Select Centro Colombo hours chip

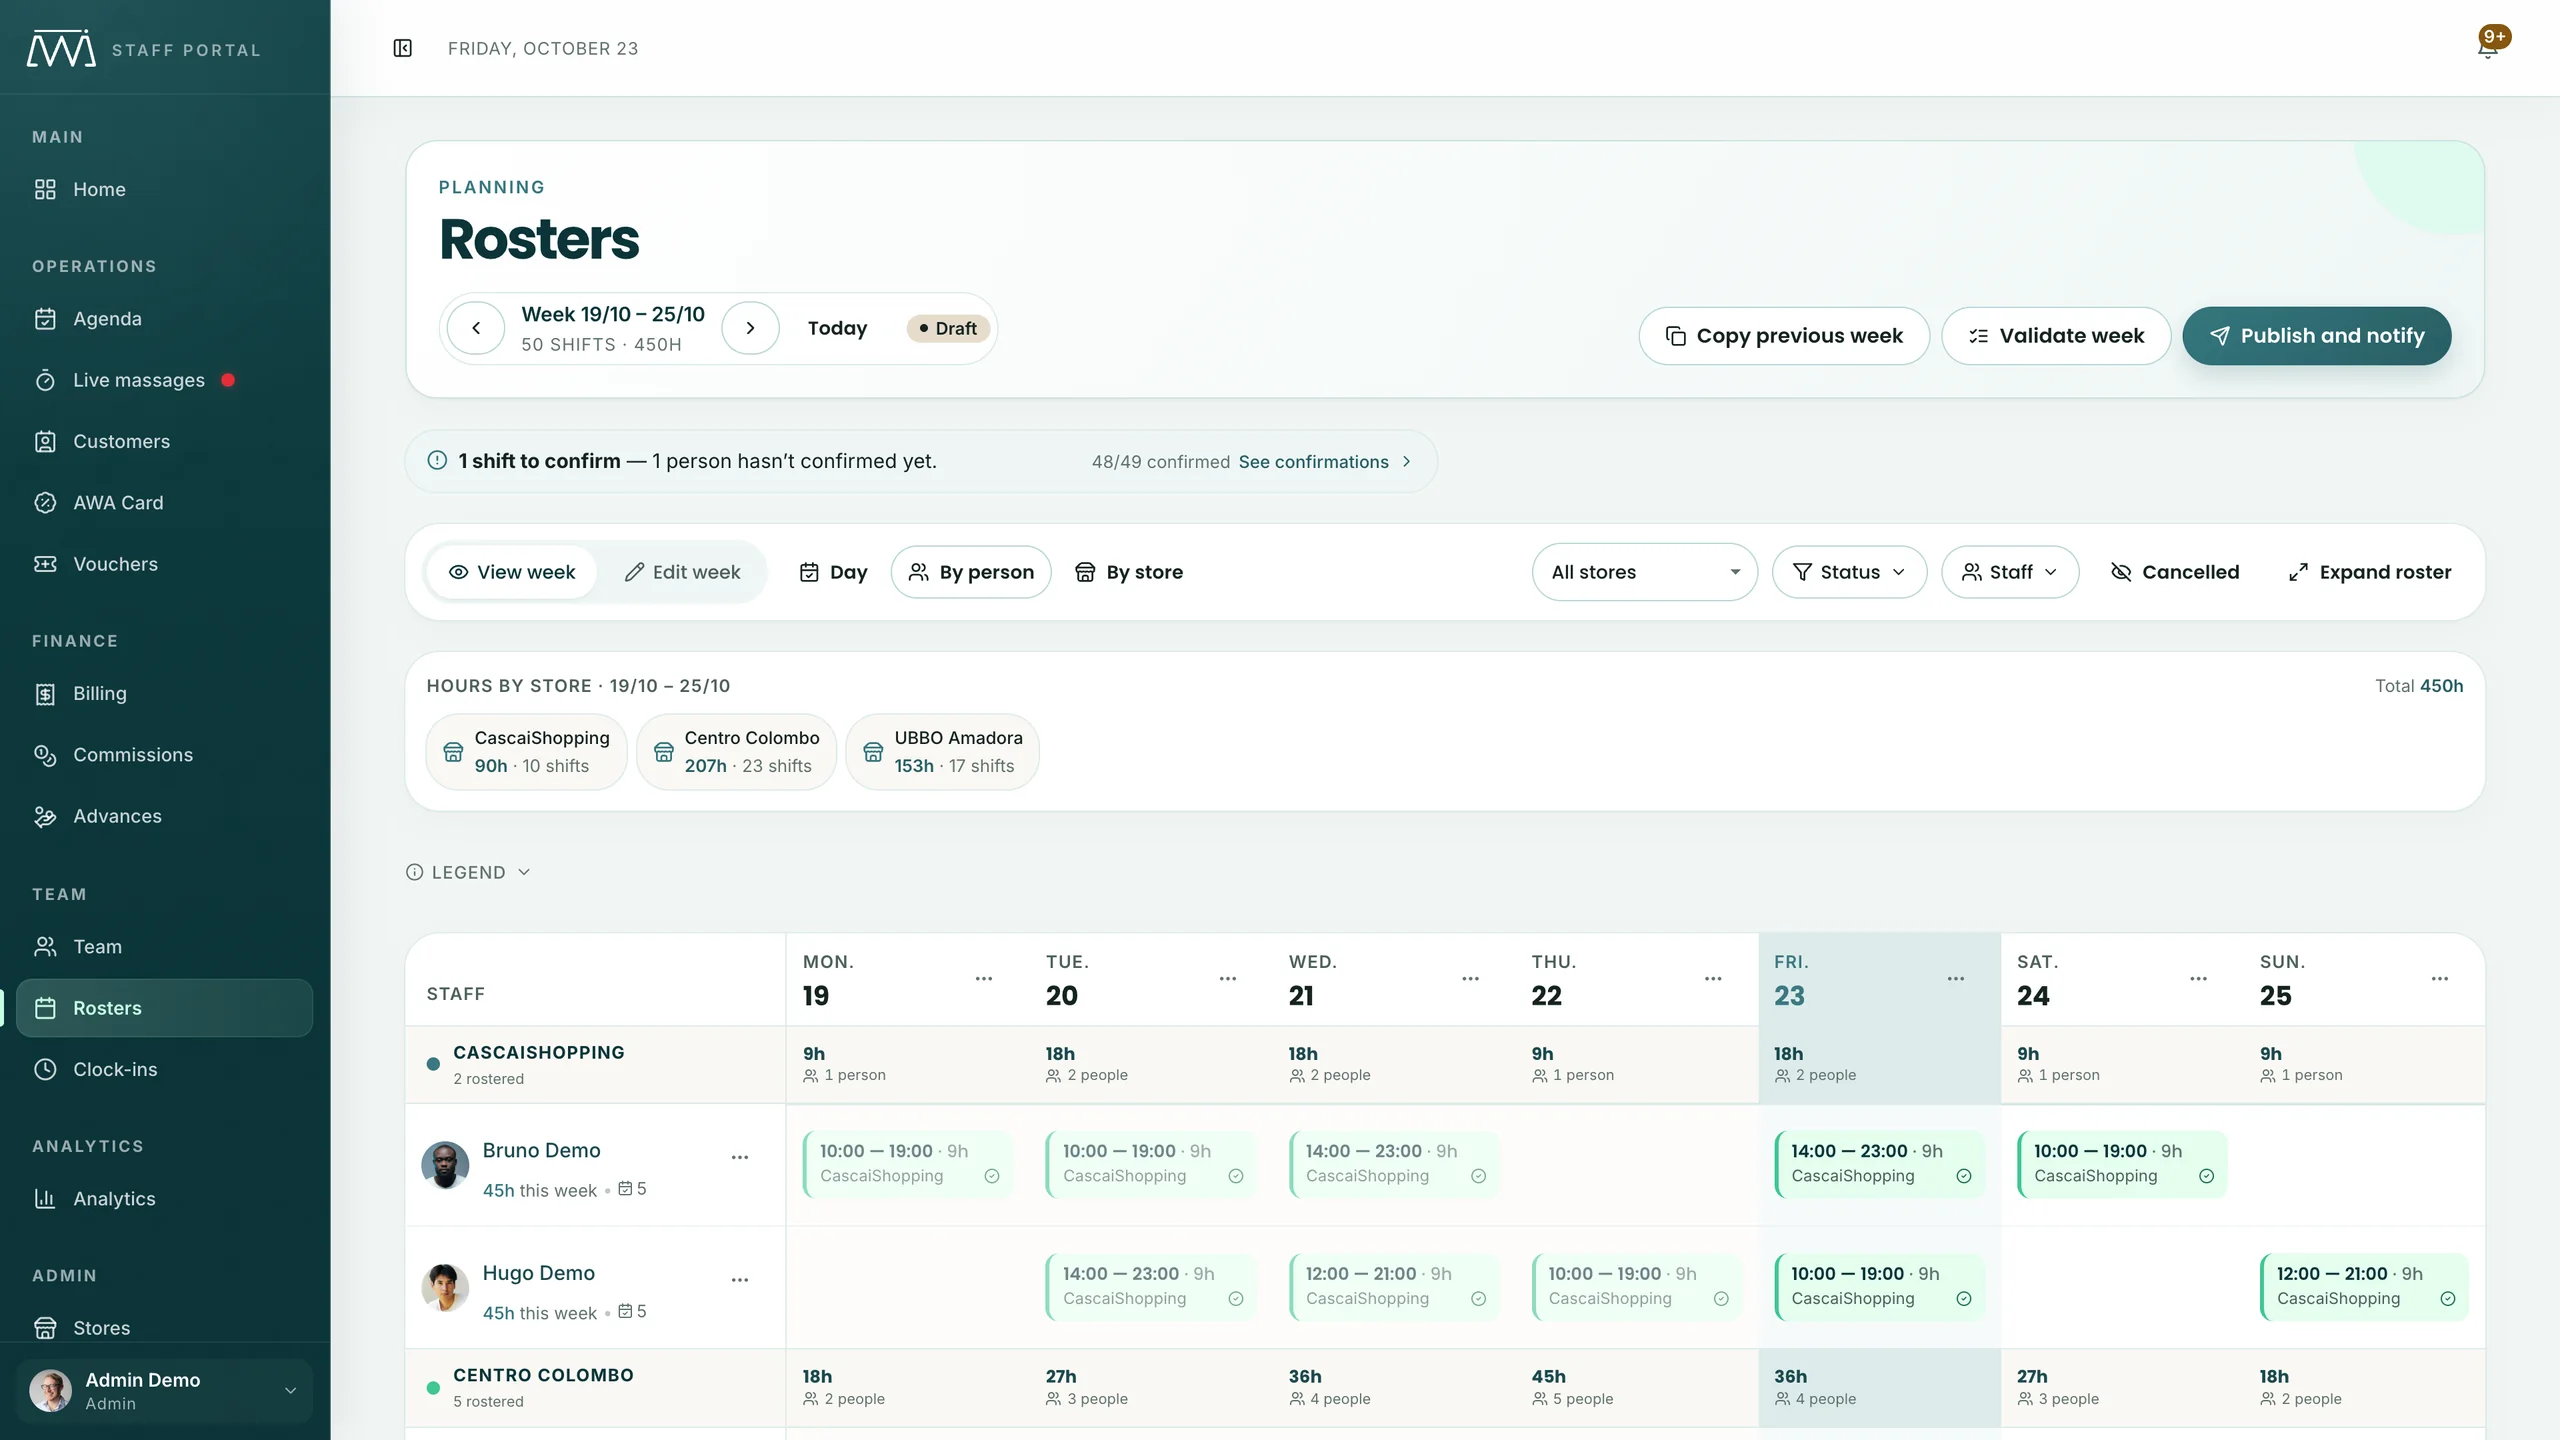click(736, 752)
